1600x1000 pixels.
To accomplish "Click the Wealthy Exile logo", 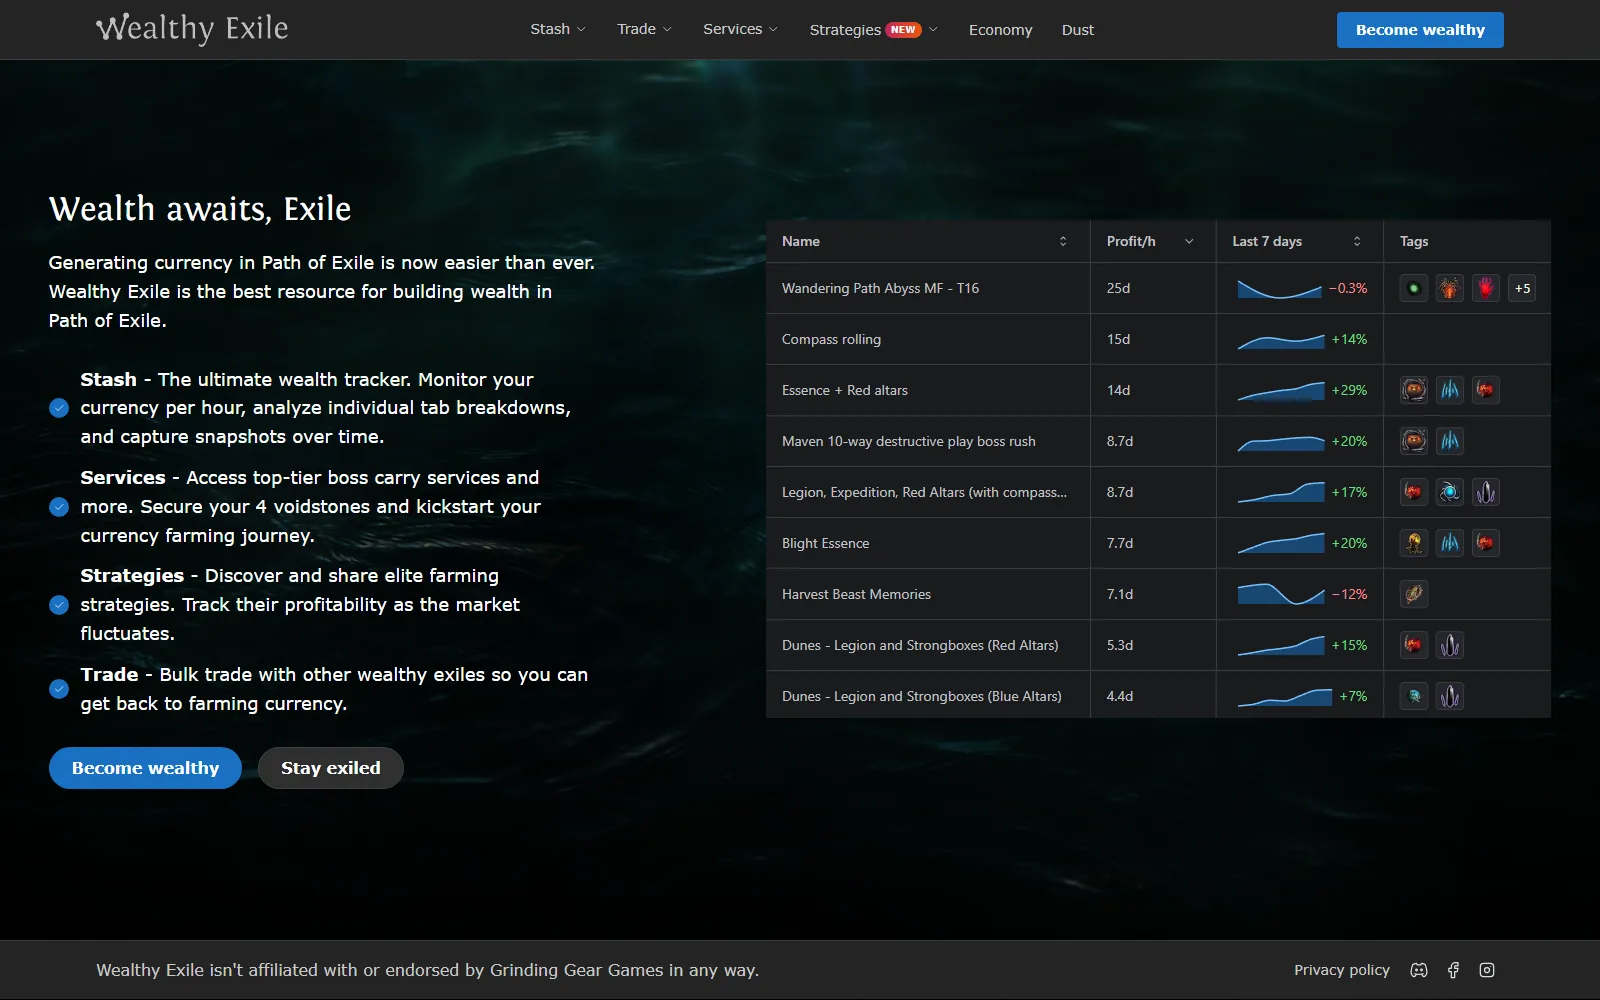I will click(x=192, y=29).
